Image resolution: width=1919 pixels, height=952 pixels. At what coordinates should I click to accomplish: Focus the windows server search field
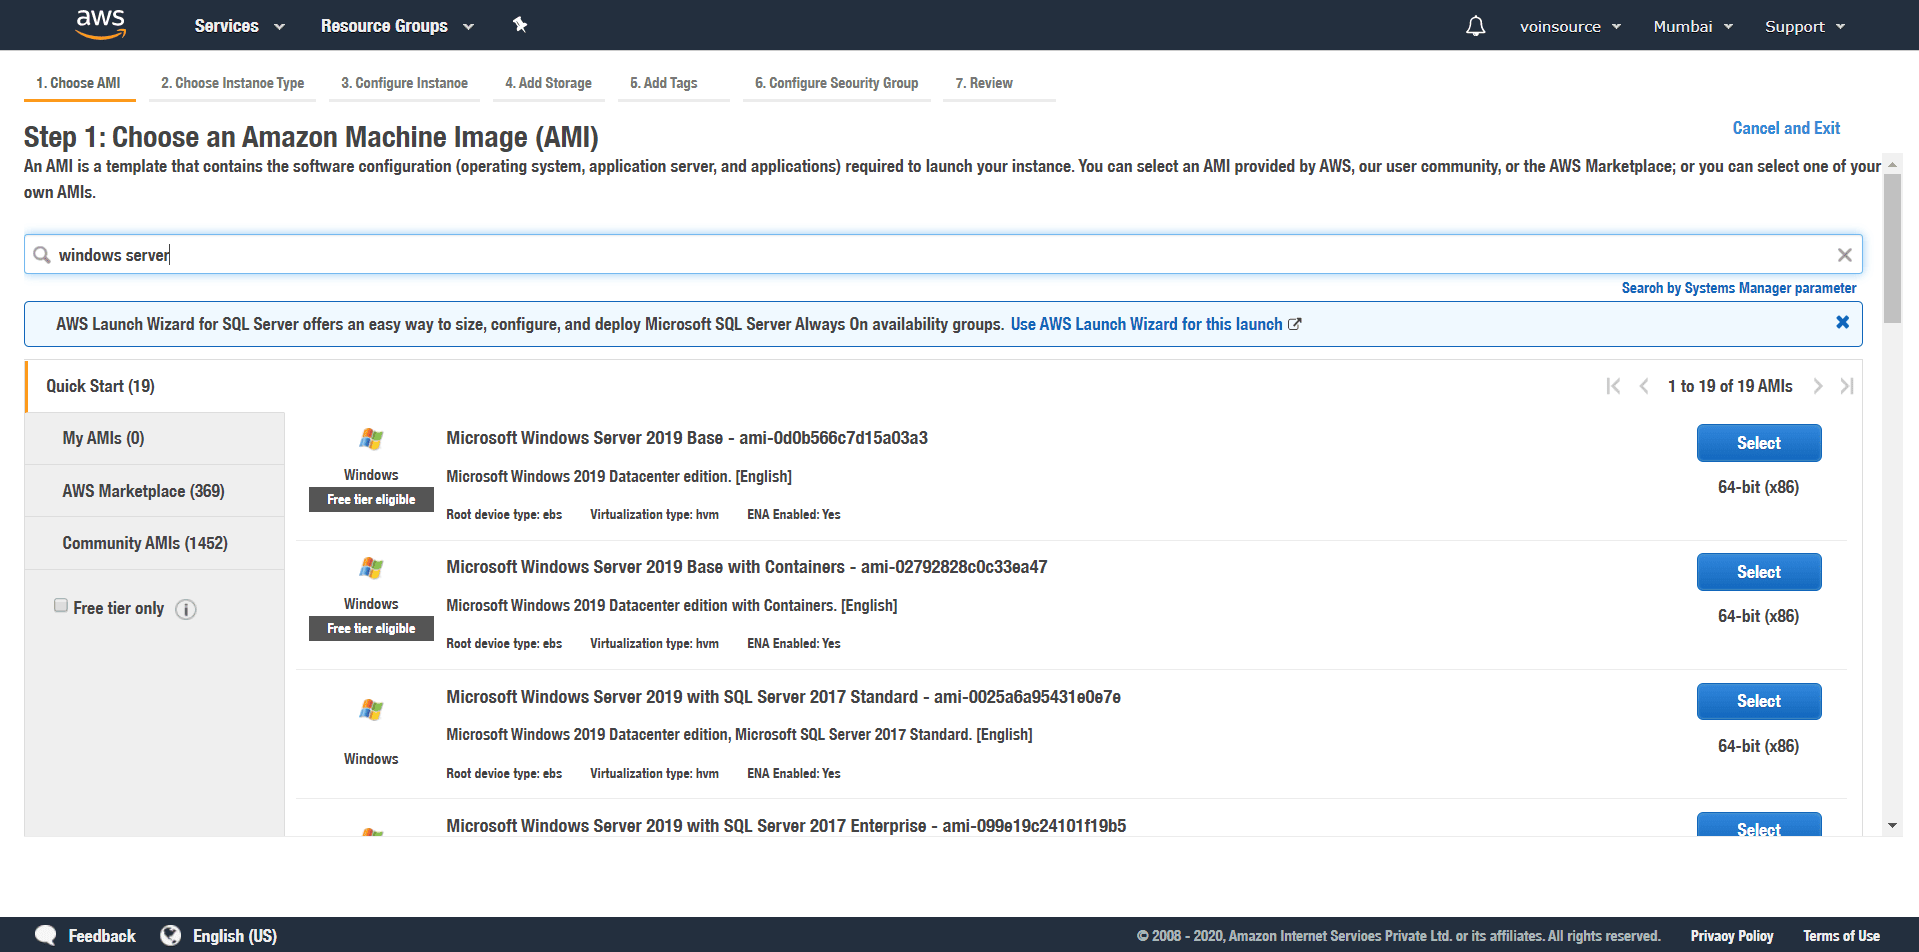[x=943, y=255]
